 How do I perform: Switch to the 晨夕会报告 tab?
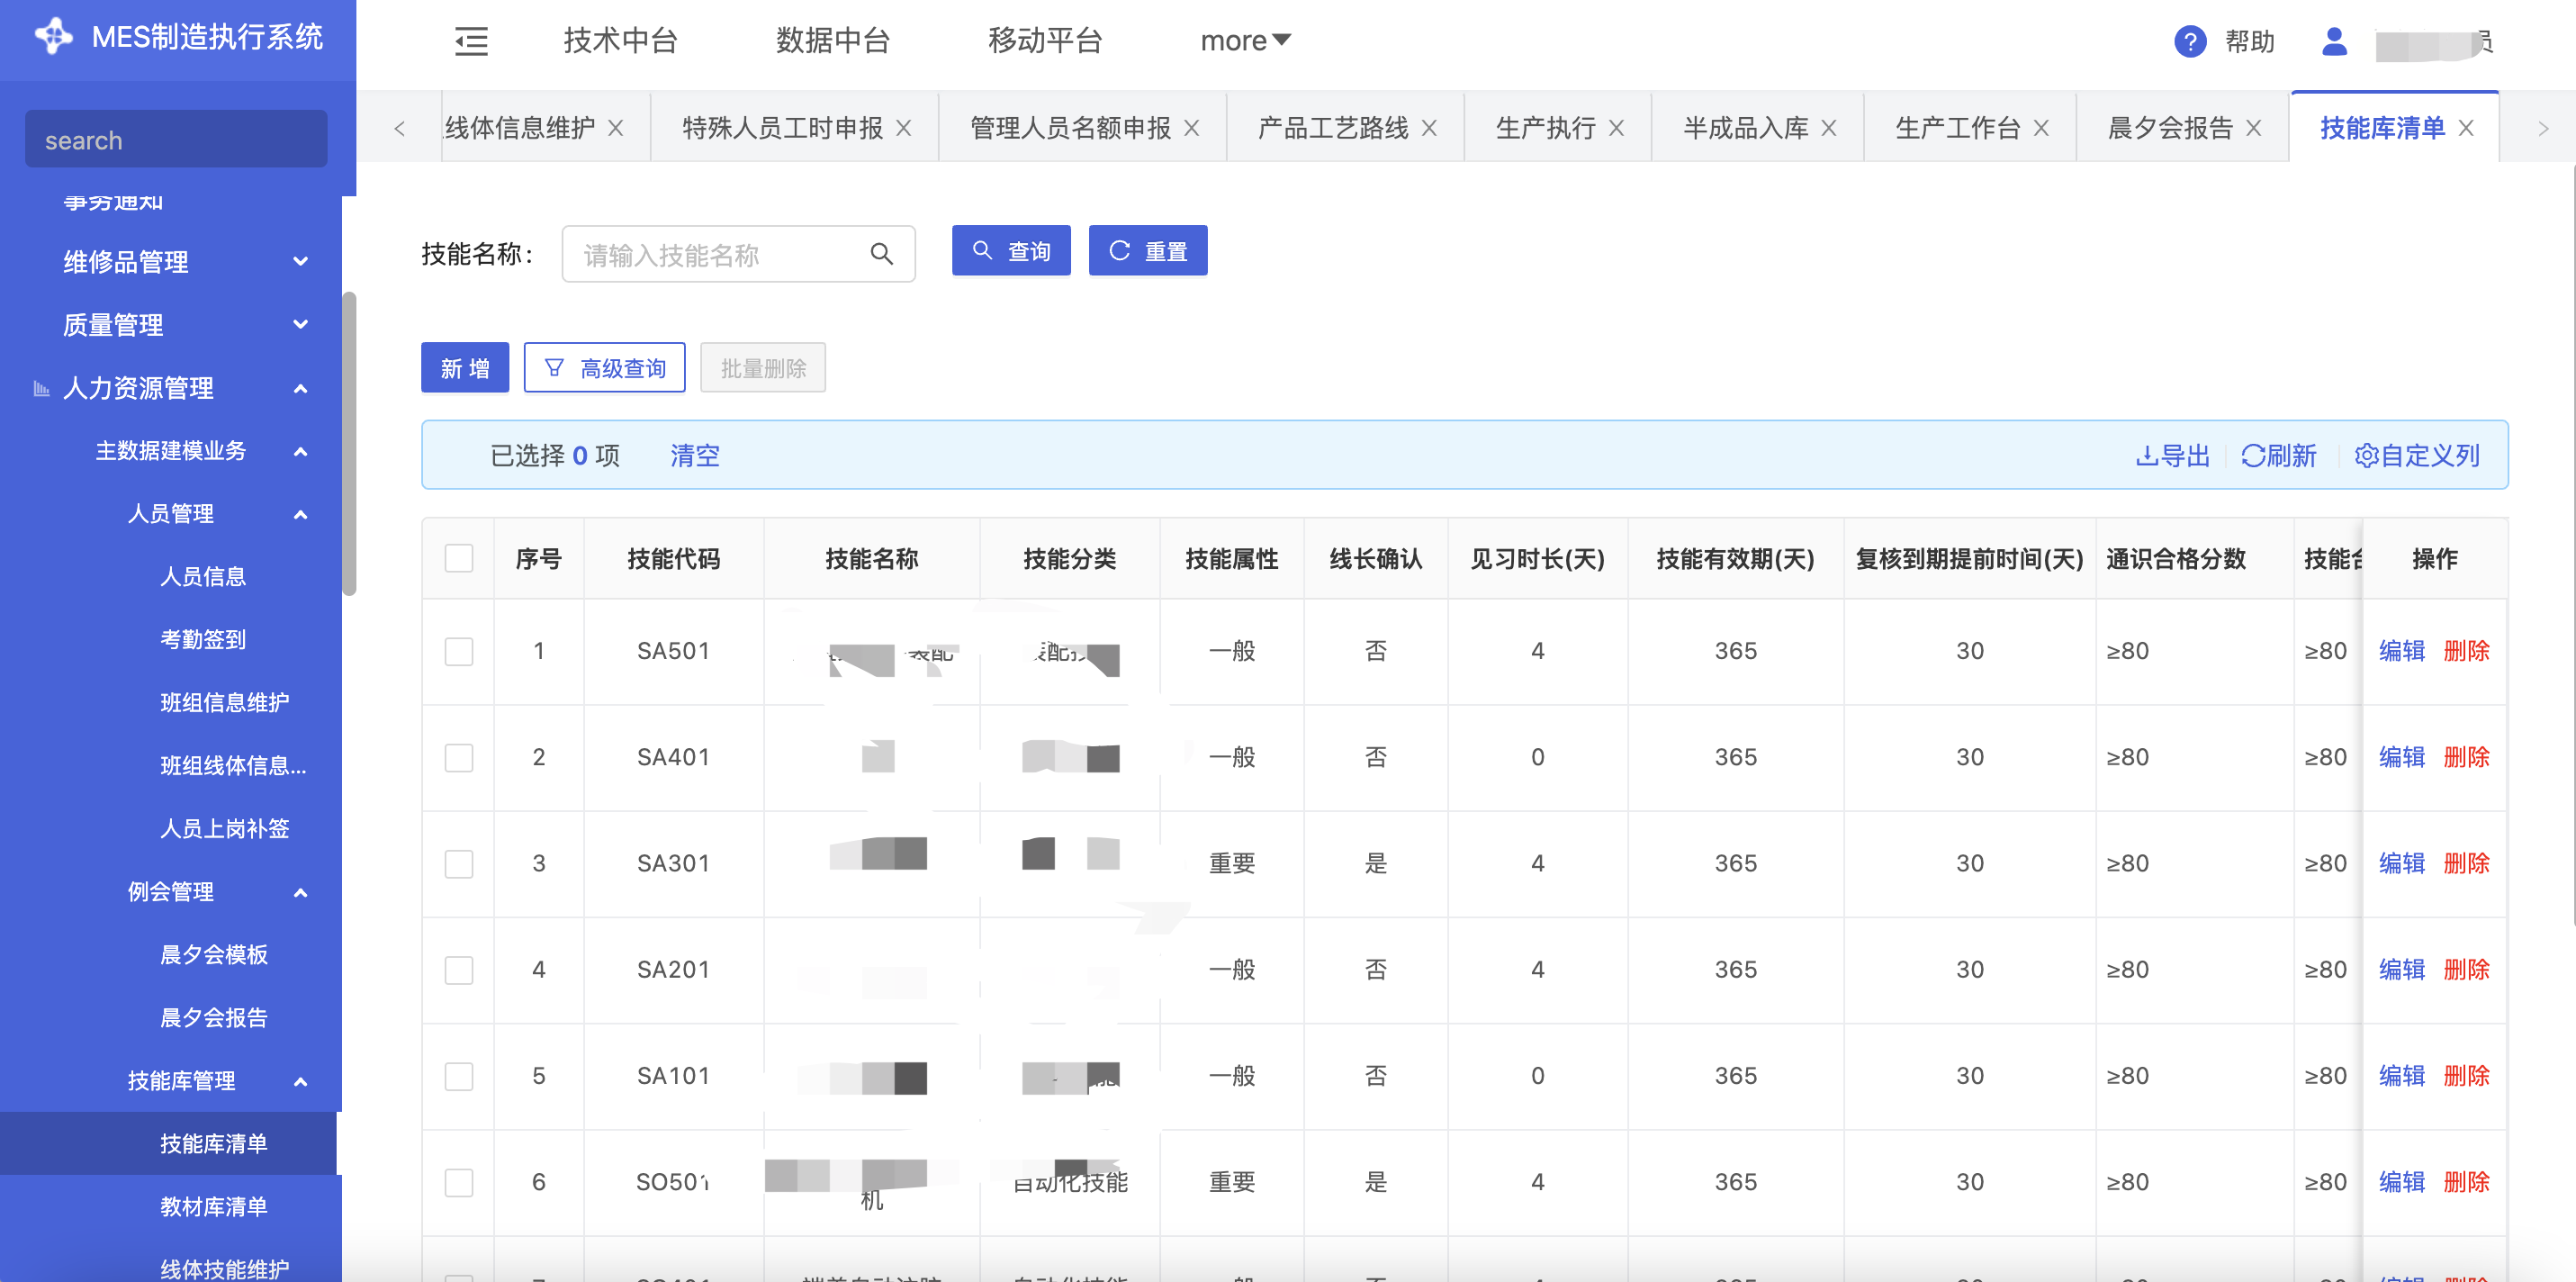click(2169, 128)
